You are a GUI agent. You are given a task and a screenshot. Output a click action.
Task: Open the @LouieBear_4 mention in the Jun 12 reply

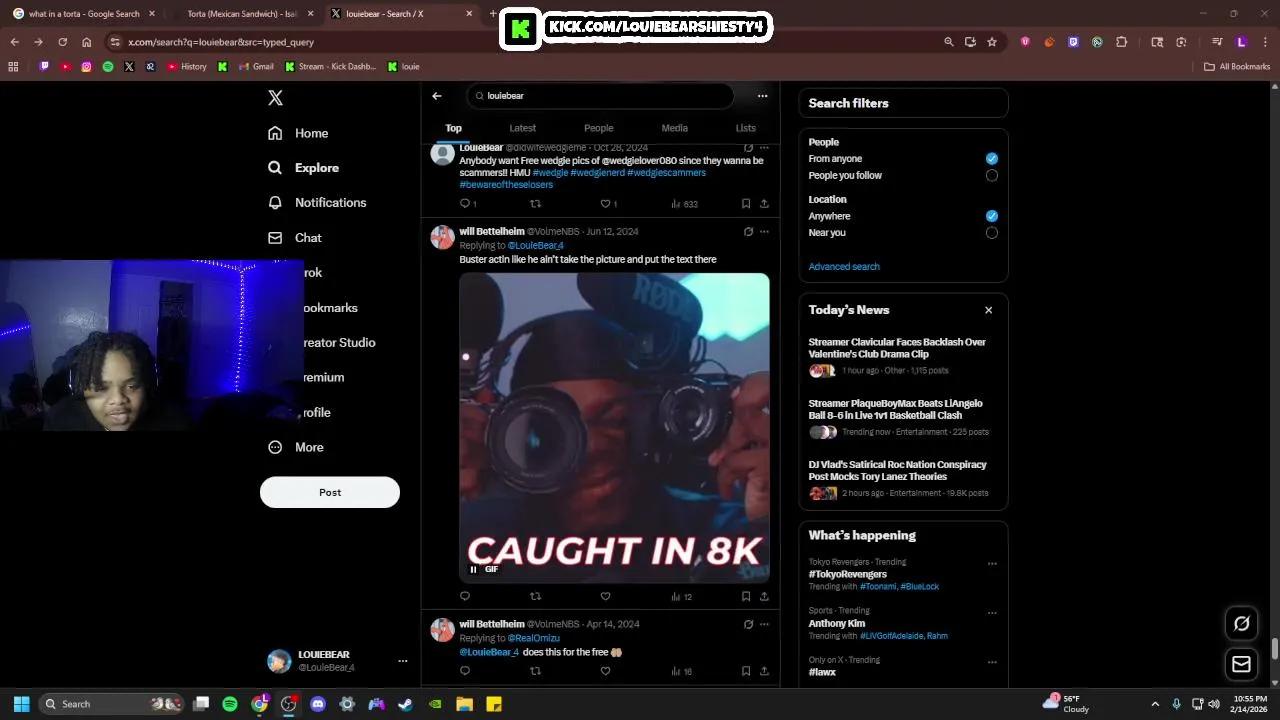click(x=535, y=245)
